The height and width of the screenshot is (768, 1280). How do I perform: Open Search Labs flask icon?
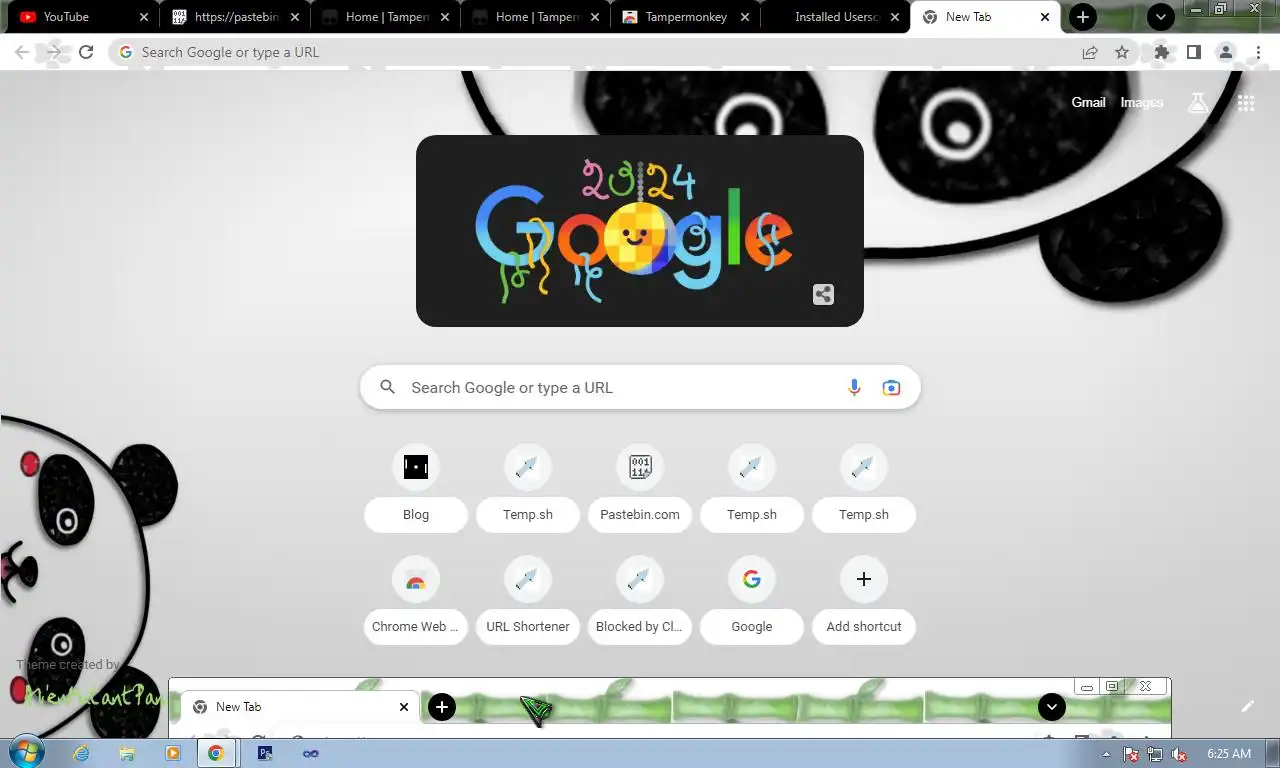click(1198, 102)
